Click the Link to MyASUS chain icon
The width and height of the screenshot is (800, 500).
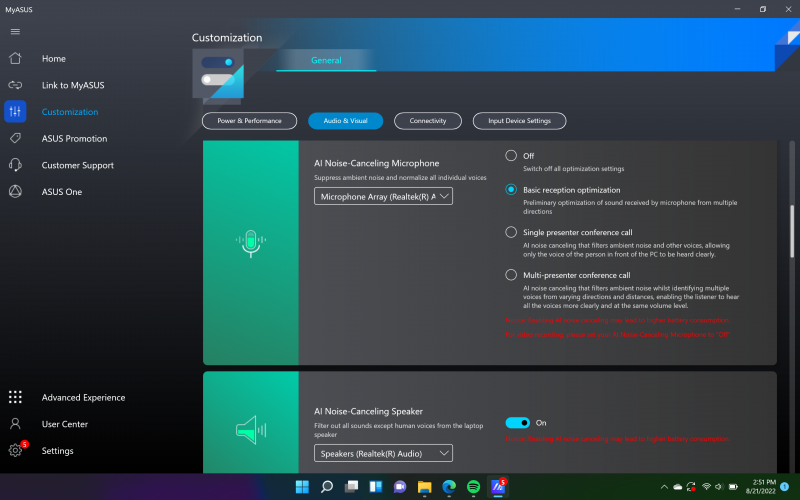point(15,85)
